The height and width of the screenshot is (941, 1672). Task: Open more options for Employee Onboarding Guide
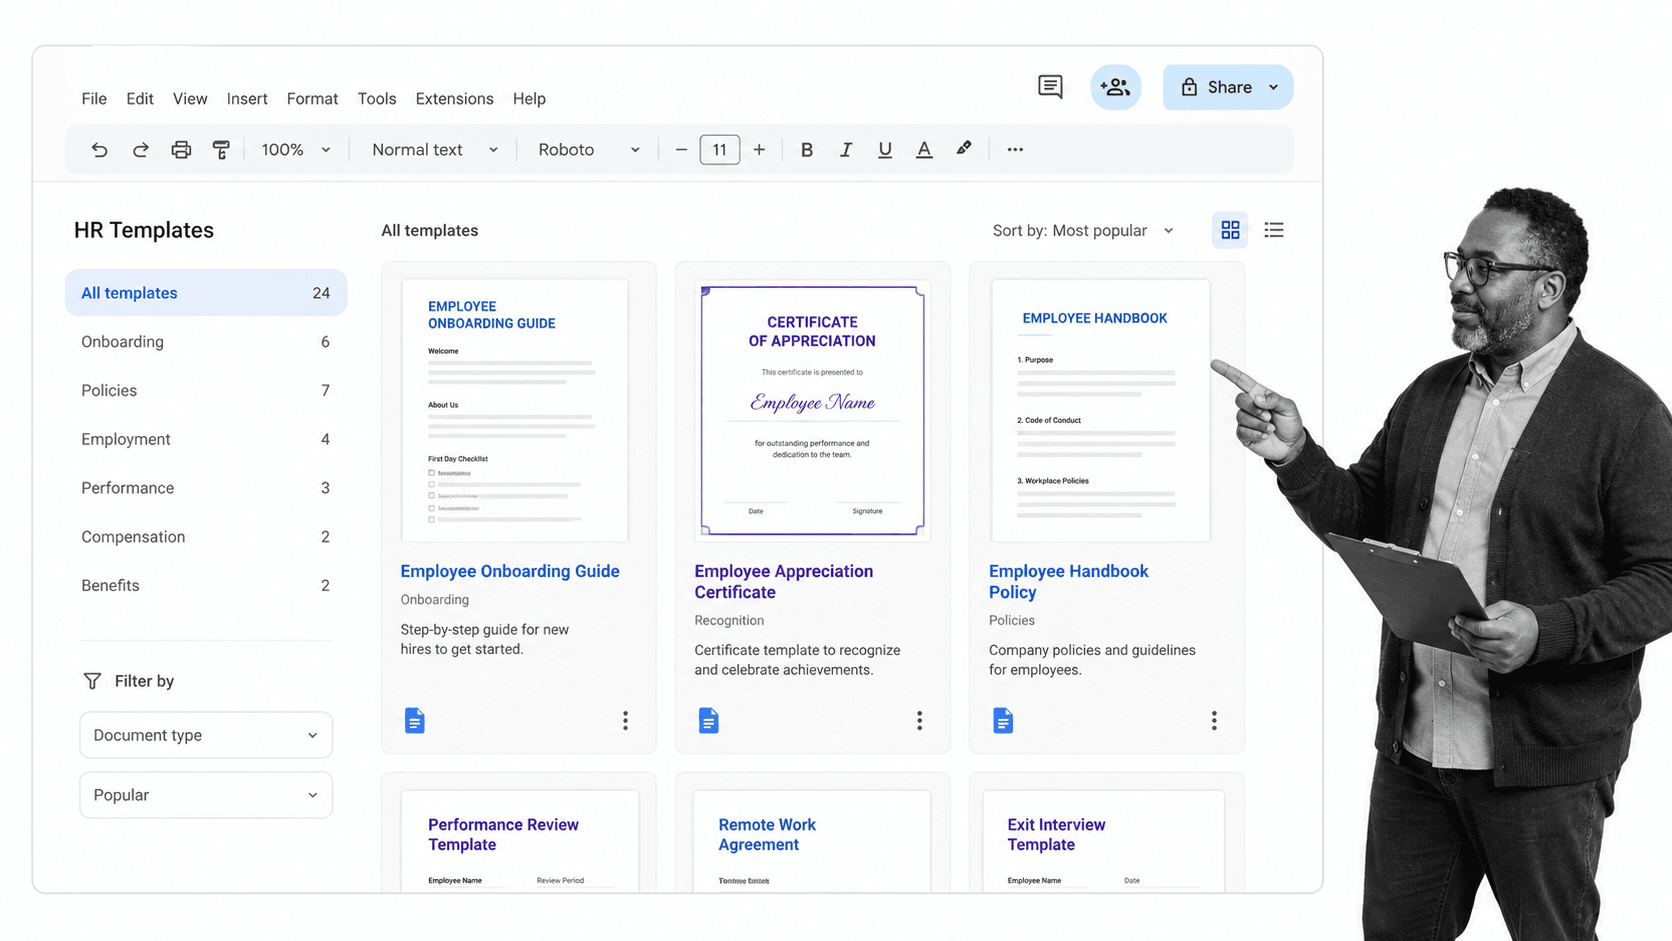pyautogui.click(x=625, y=720)
